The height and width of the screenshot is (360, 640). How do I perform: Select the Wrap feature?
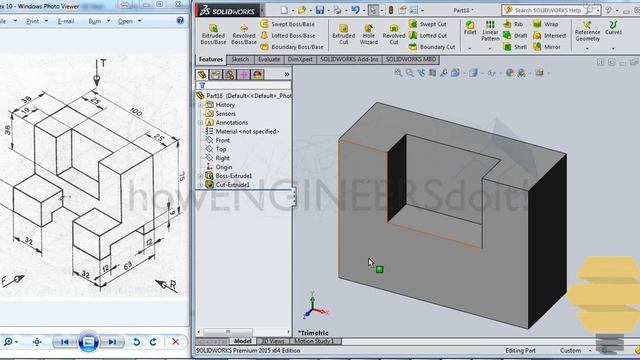(546, 24)
